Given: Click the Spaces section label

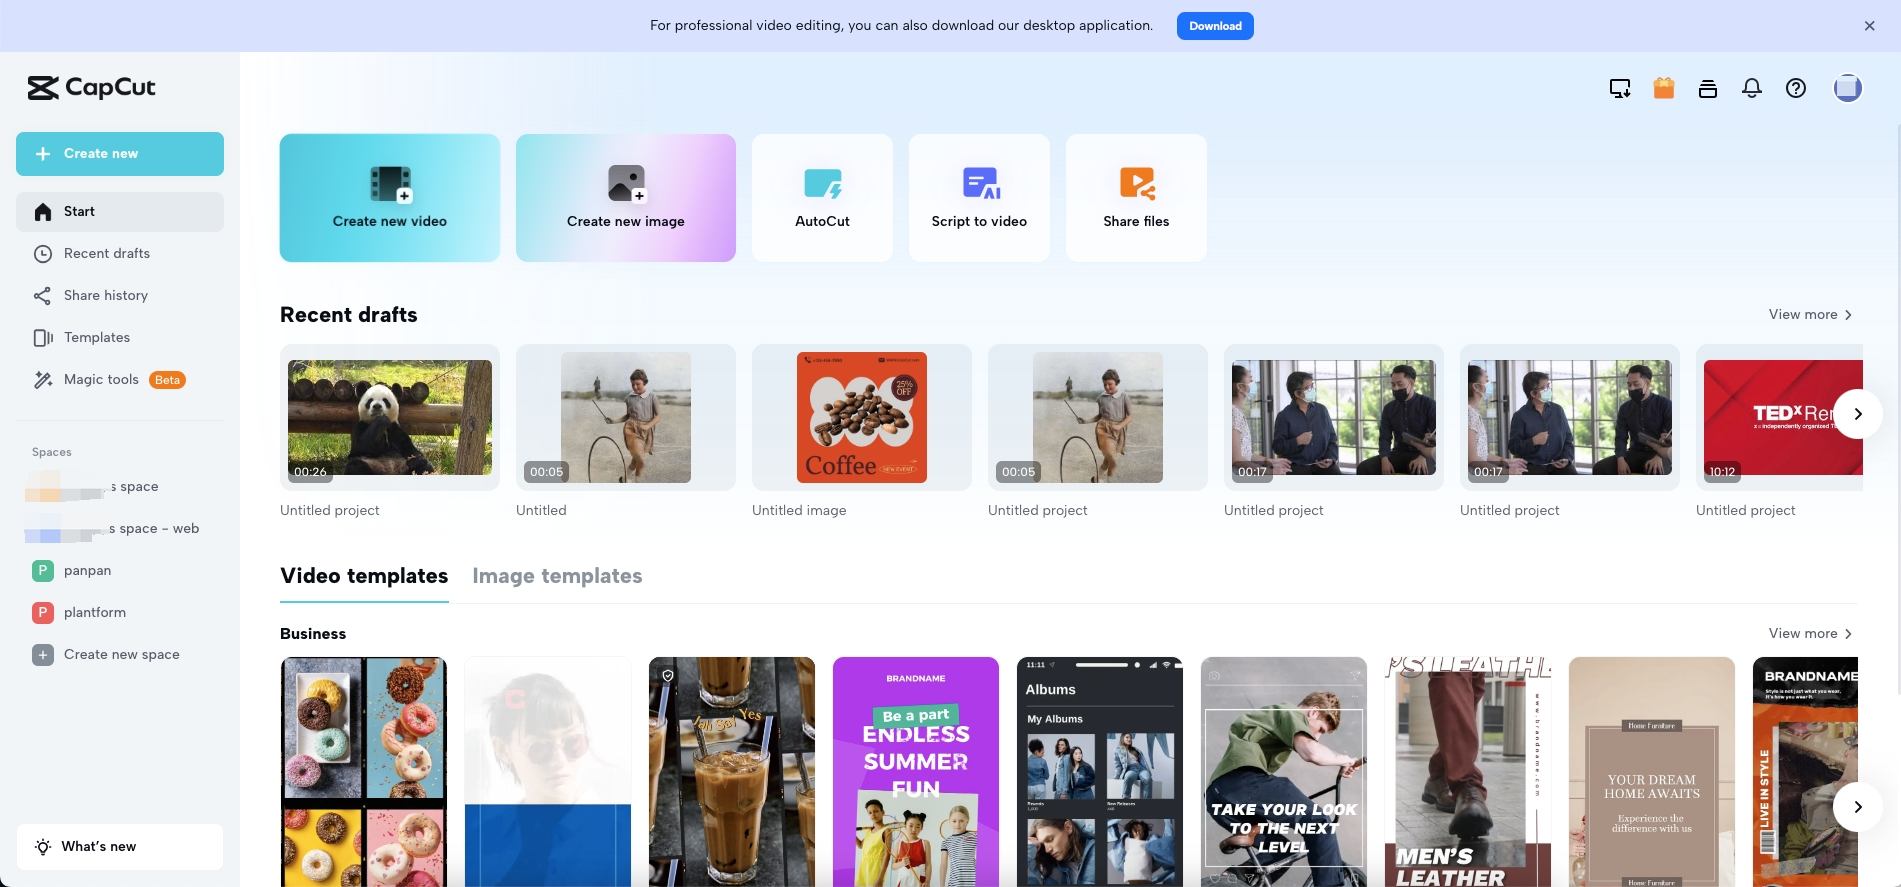Looking at the screenshot, I should [x=52, y=453].
